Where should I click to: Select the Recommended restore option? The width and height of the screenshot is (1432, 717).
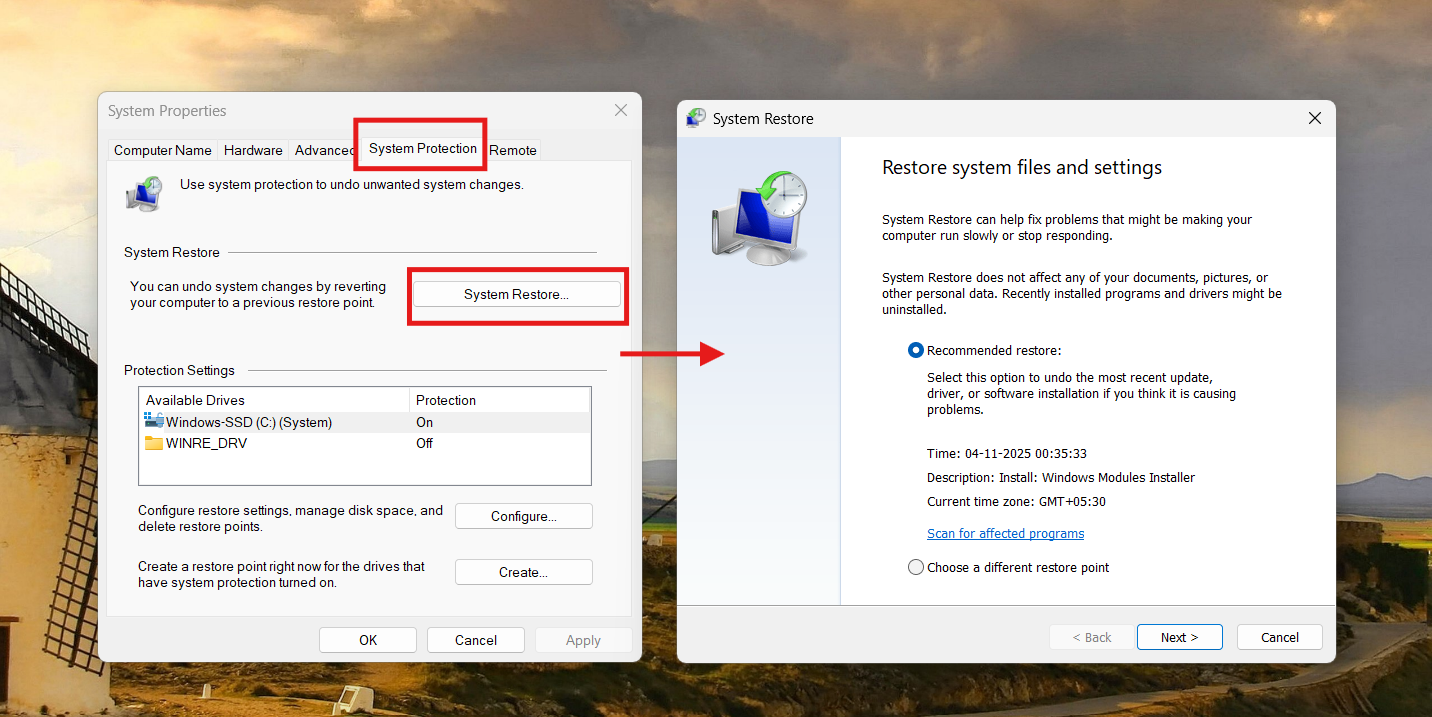915,350
